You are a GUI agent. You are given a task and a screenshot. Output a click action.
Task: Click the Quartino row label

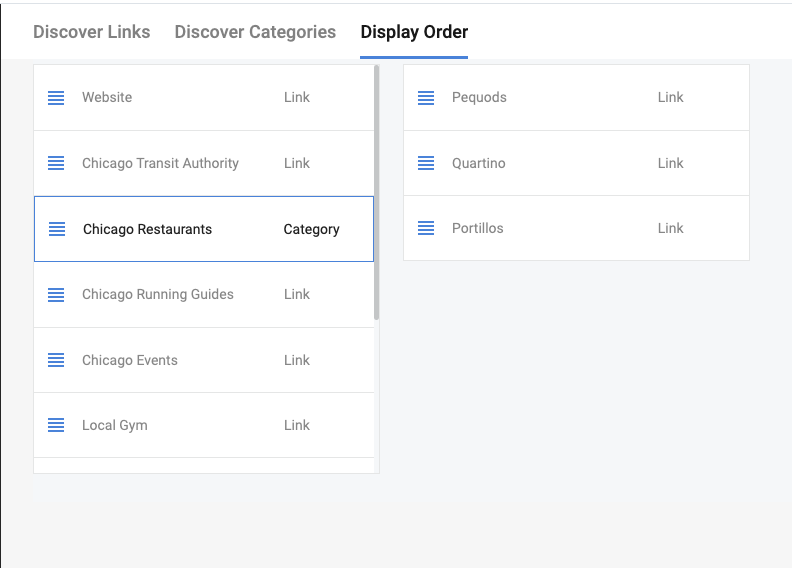pos(478,163)
